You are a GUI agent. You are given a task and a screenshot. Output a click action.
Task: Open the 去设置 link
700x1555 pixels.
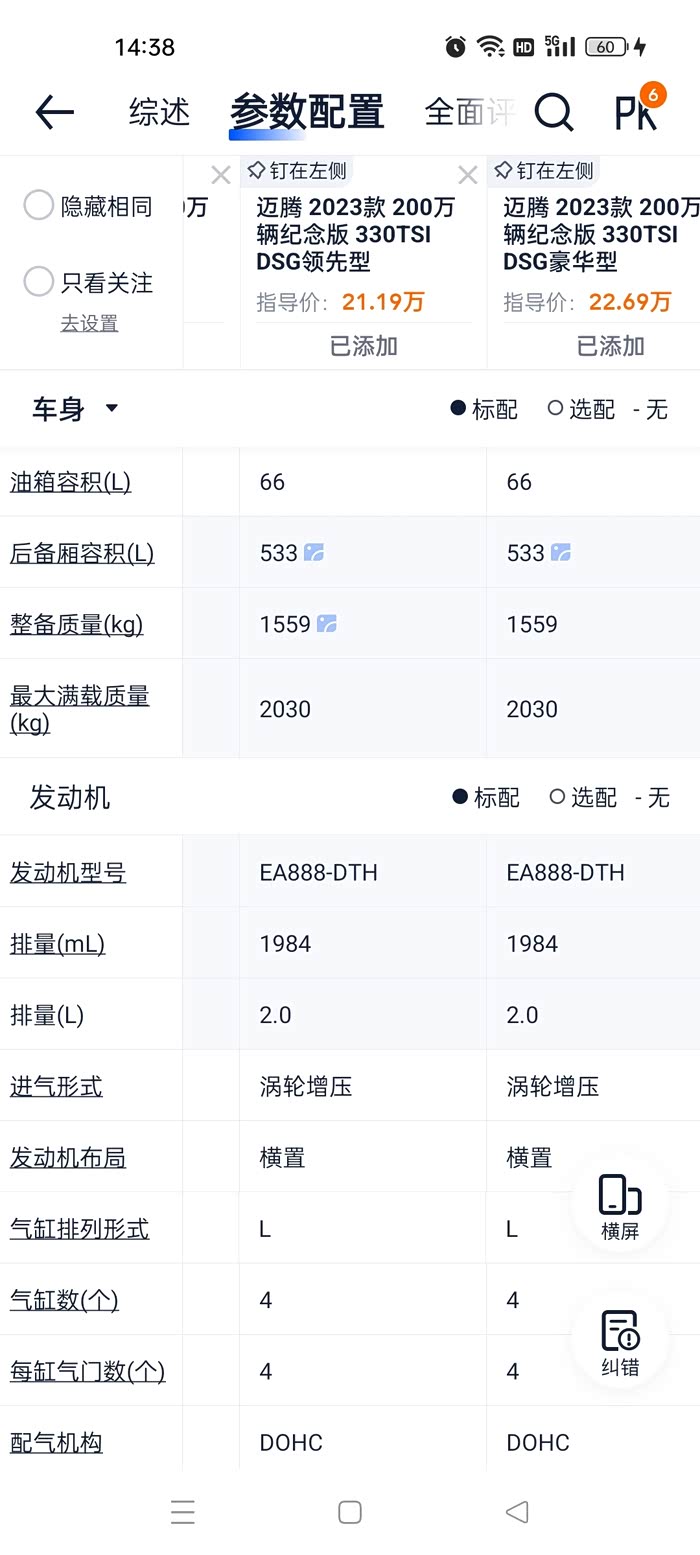(89, 323)
